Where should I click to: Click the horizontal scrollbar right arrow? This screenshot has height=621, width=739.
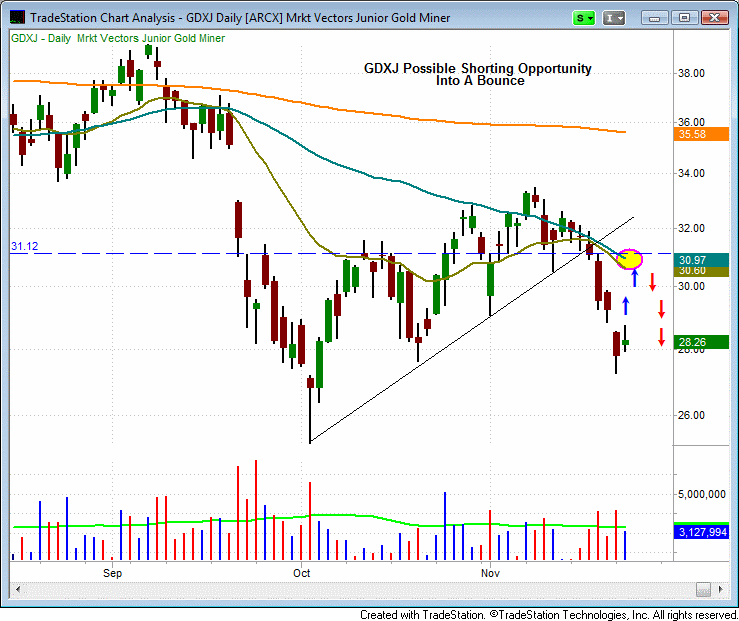[x=721, y=589]
